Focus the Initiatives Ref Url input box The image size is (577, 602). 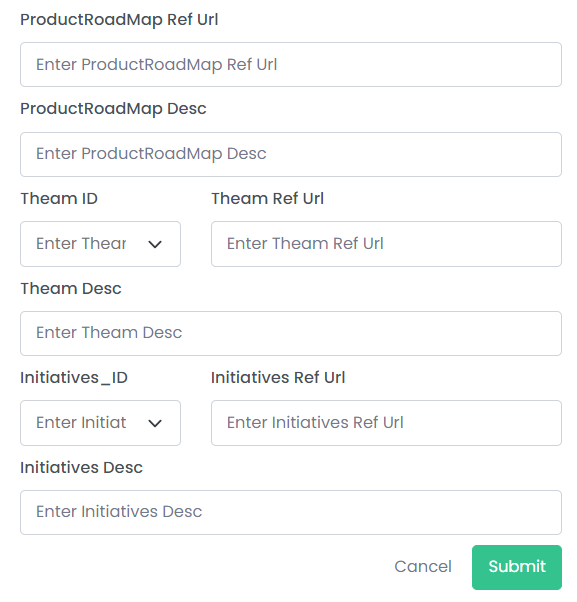tap(386, 423)
